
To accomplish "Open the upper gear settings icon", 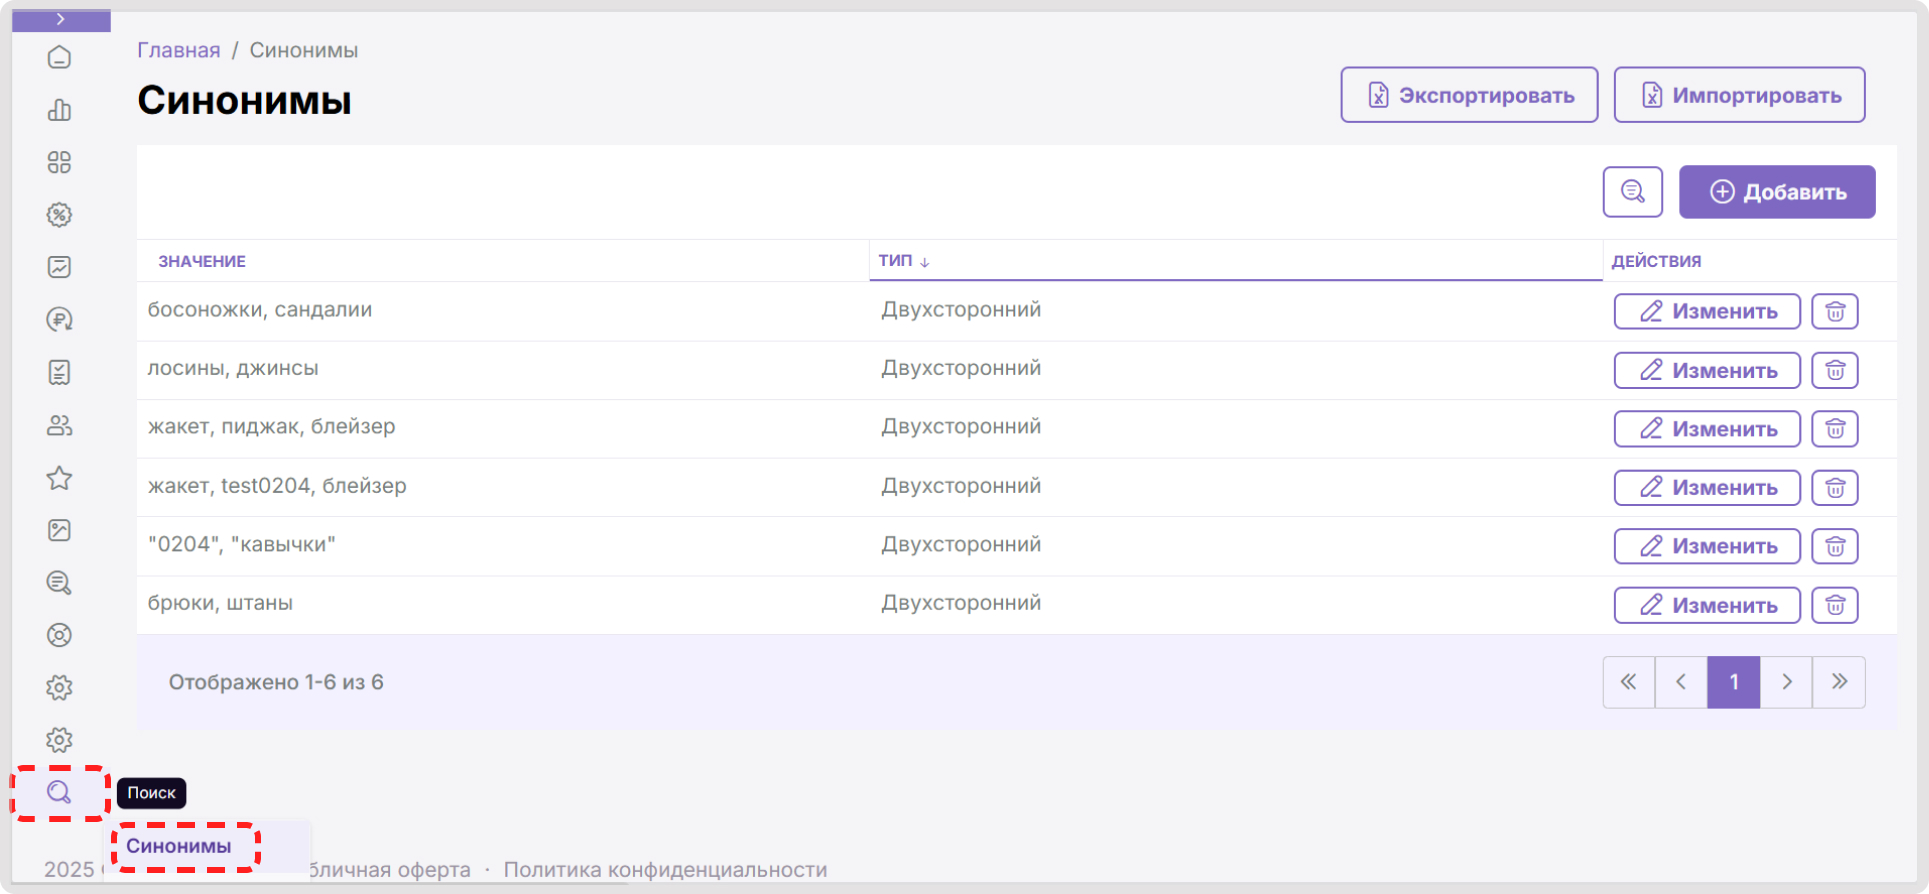I will 60,688.
